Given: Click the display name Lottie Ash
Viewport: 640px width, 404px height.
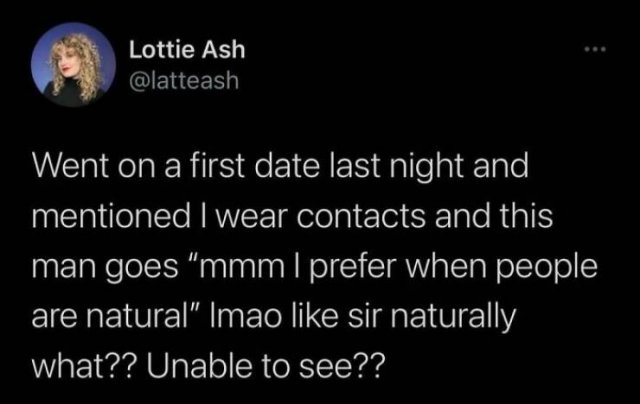Looking at the screenshot, I should click(187, 50).
